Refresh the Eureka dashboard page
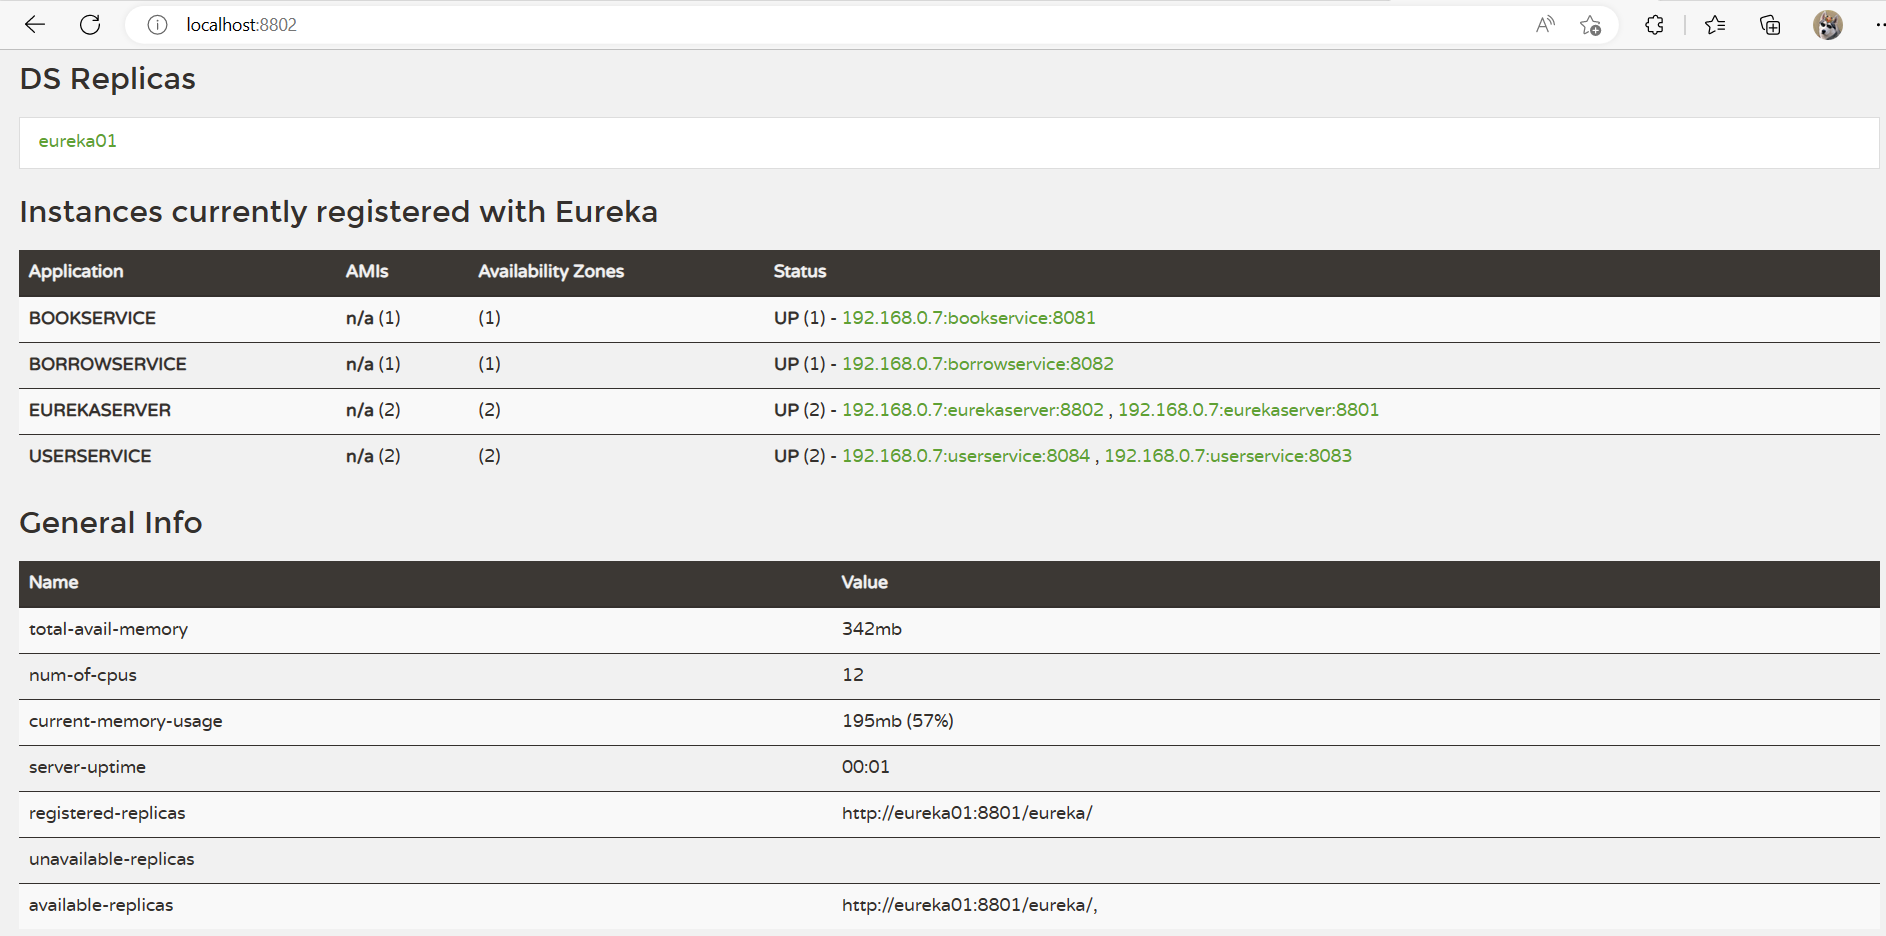1886x936 pixels. (x=90, y=25)
